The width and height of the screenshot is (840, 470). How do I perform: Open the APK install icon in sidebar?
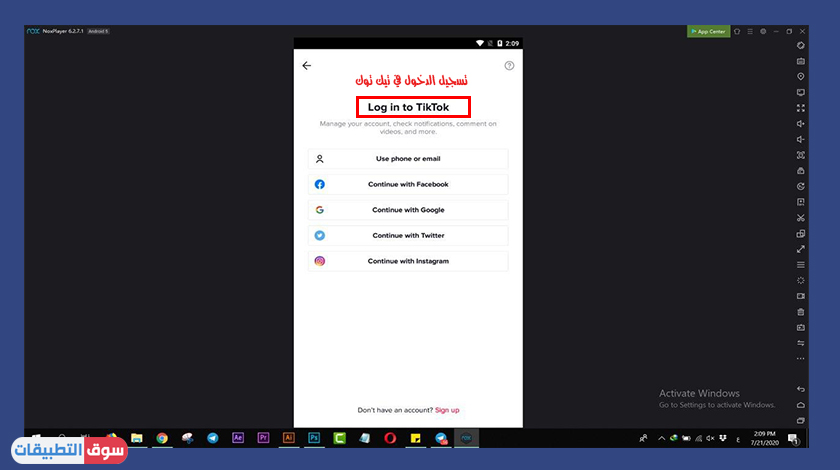[800, 171]
